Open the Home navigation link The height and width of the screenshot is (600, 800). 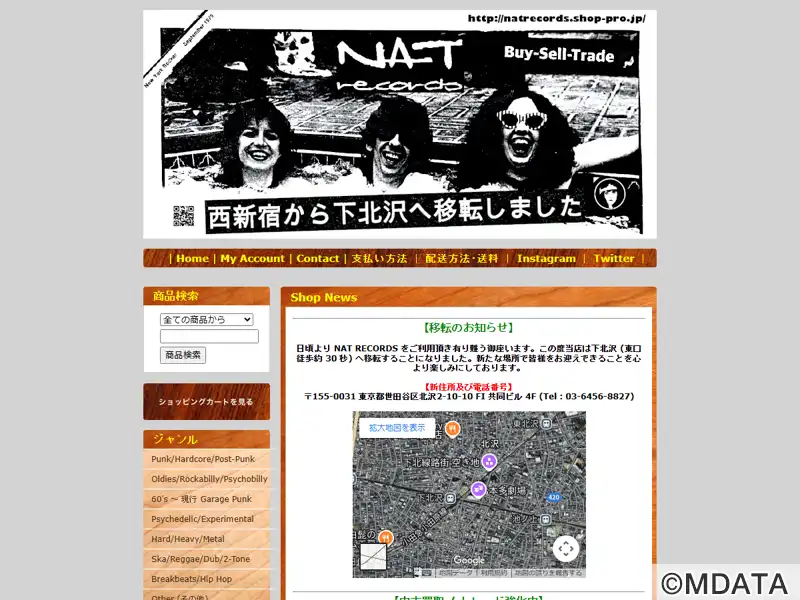pos(192,258)
